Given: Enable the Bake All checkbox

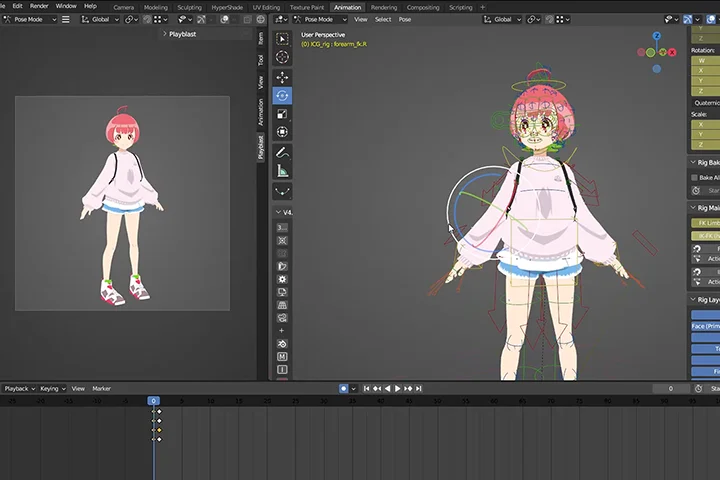Looking at the screenshot, I should click(694, 177).
